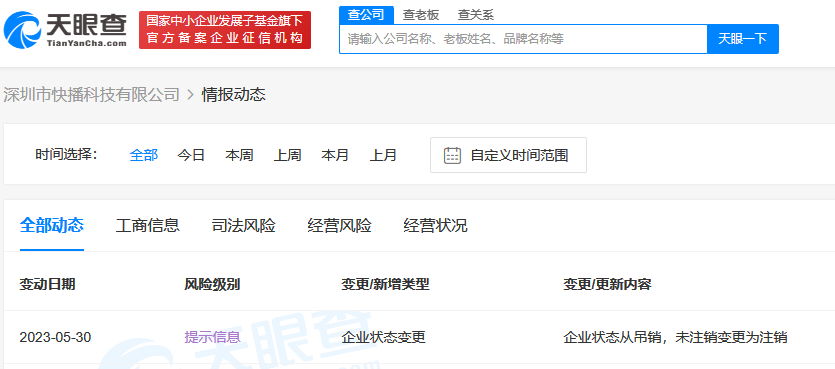Screen dimensions: 835x369
Task: Click the TianYanCha logo icon
Action: tap(22, 30)
